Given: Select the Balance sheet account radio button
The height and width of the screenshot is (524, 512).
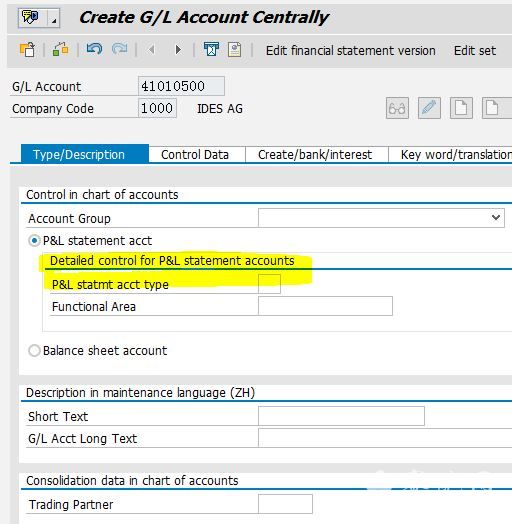Looking at the screenshot, I should [x=34, y=351].
